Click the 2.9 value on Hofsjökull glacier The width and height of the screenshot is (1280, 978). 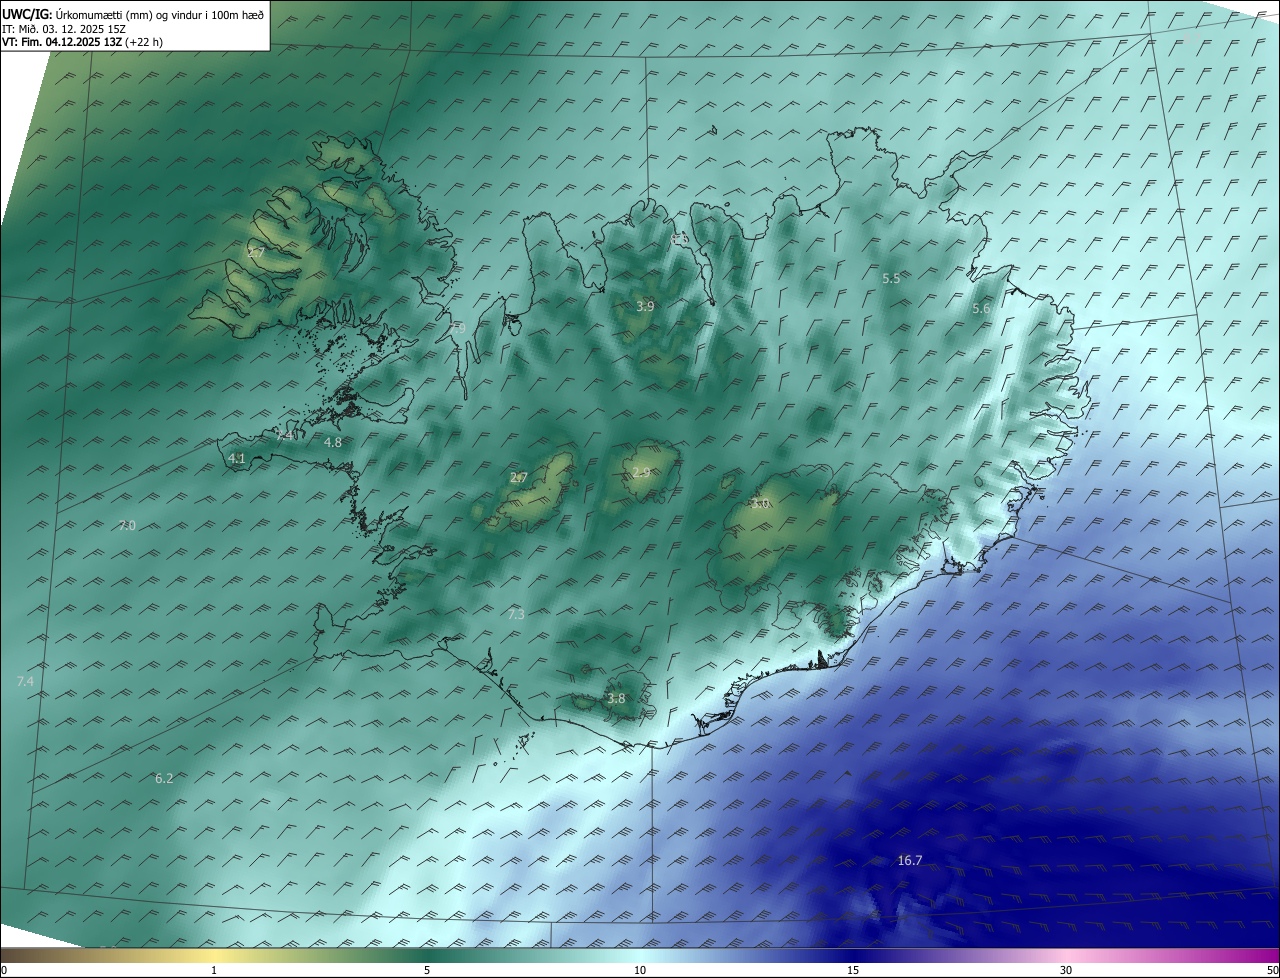[641, 473]
